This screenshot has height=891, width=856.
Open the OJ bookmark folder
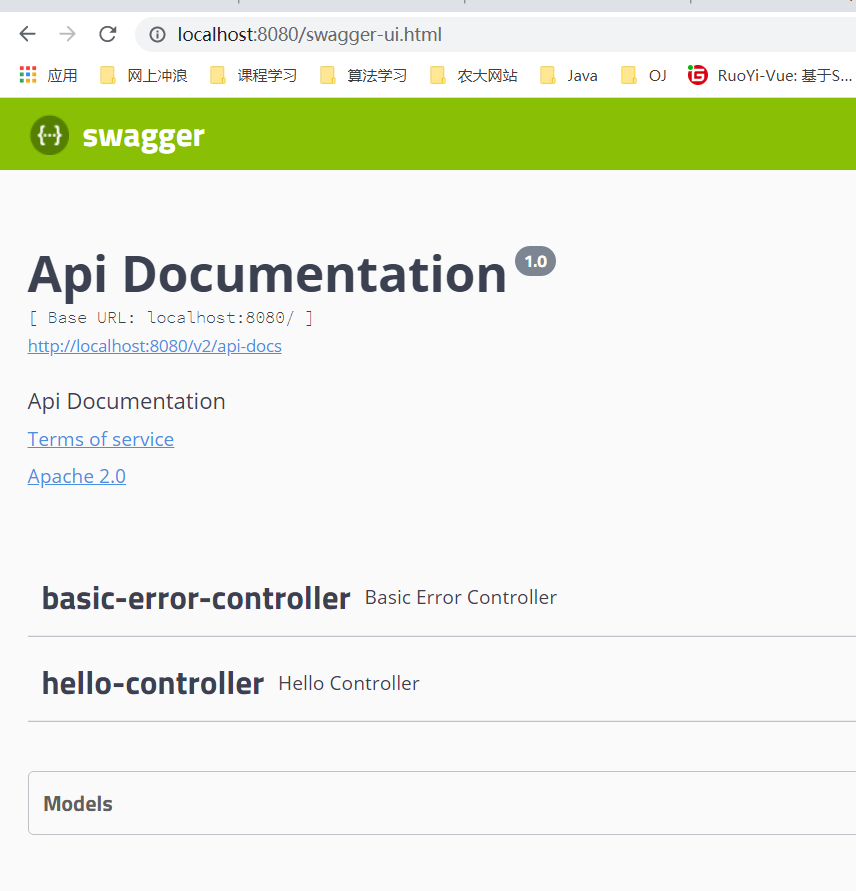pyautogui.click(x=644, y=75)
